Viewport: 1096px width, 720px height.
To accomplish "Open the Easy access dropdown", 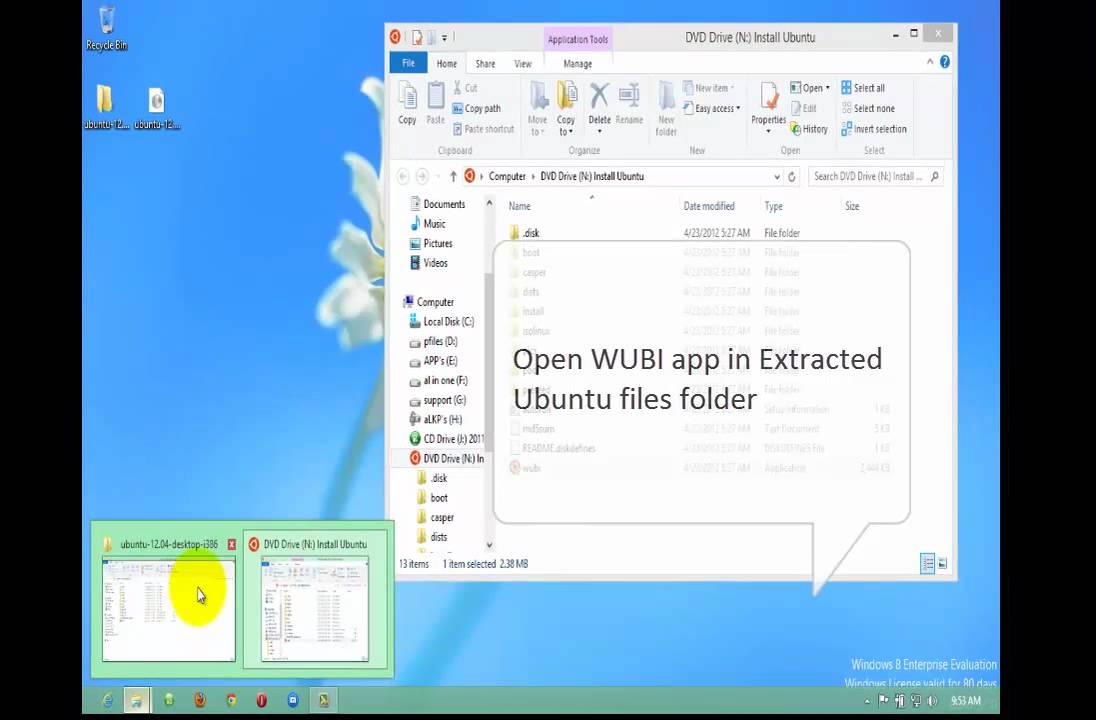I will (712, 108).
